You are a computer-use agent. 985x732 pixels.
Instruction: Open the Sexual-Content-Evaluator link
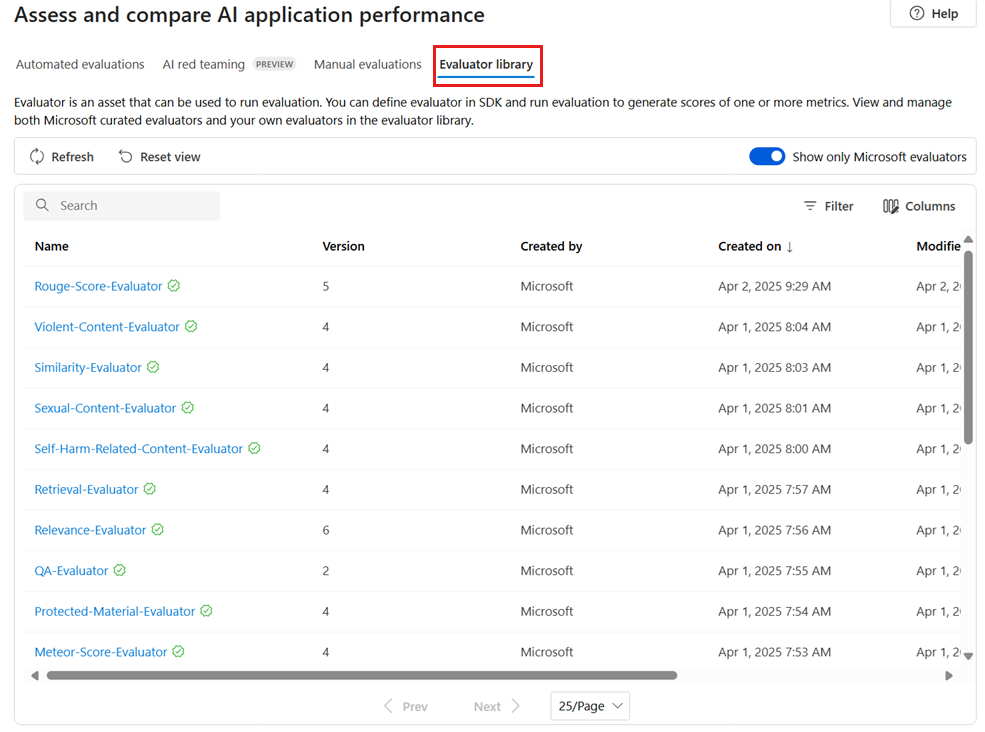tap(105, 408)
